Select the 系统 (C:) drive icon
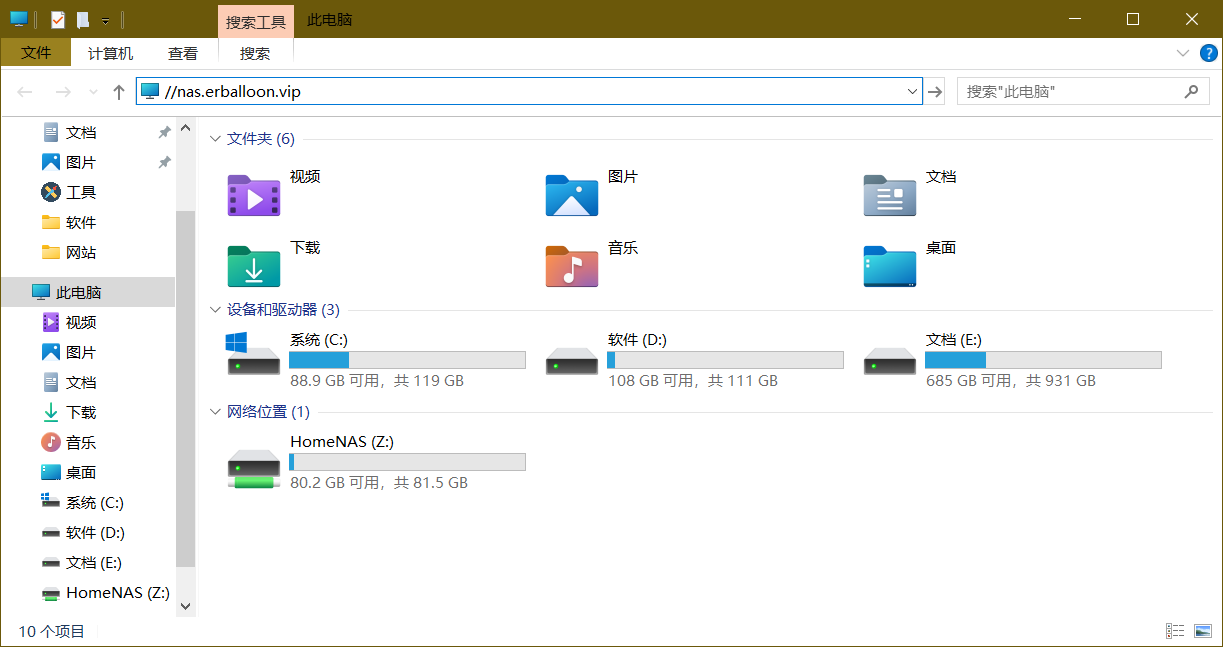The height and width of the screenshot is (647, 1223). [254, 357]
